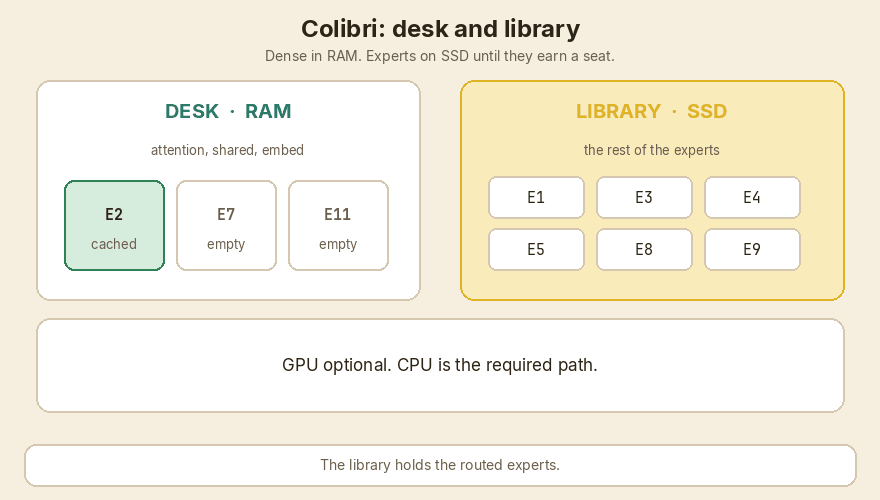Click the empty E7 desk slot
The height and width of the screenshot is (500, 880).
click(x=226, y=226)
